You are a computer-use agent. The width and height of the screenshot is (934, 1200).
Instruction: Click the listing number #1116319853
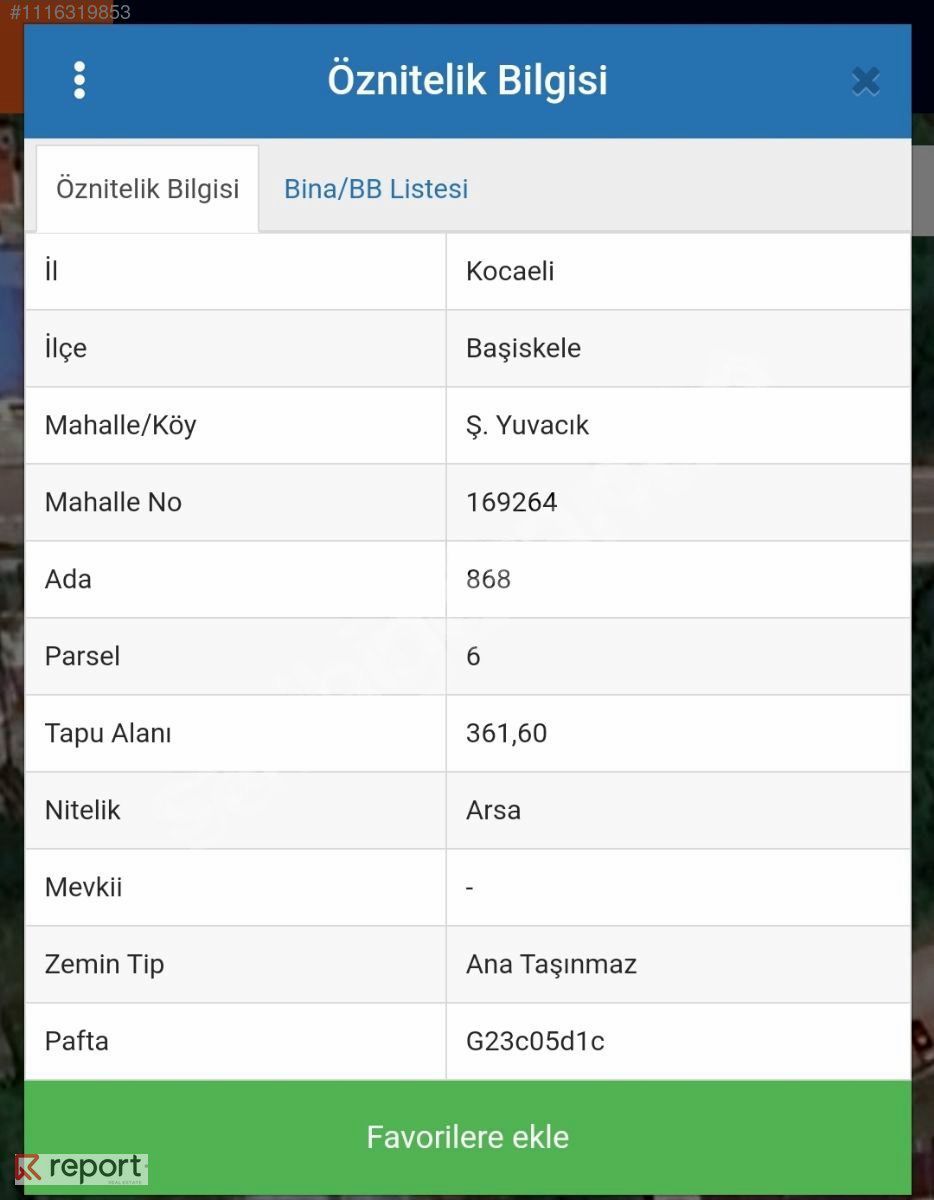70,12
